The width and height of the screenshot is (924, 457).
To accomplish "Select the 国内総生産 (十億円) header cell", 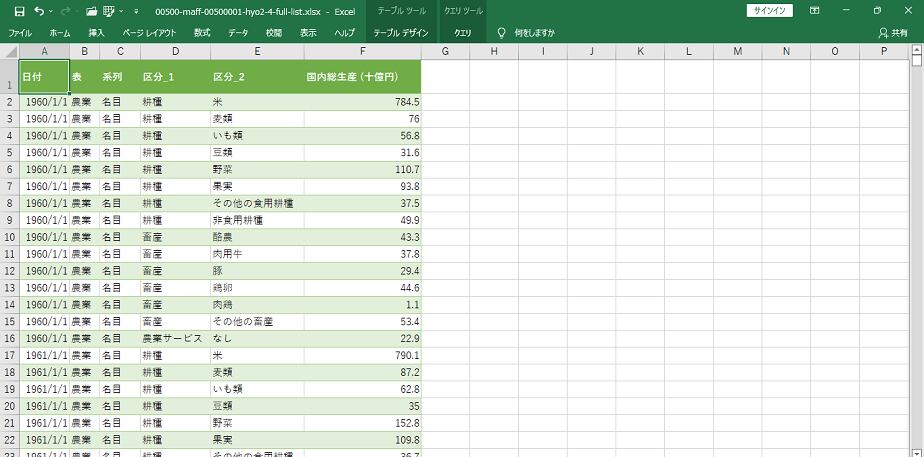I will pyautogui.click(x=351, y=77).
